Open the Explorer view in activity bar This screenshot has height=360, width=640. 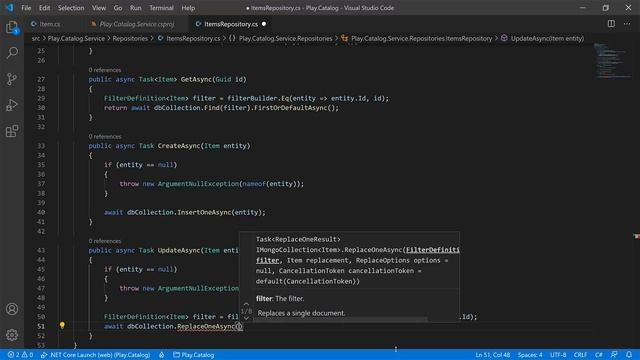[12, 27]
